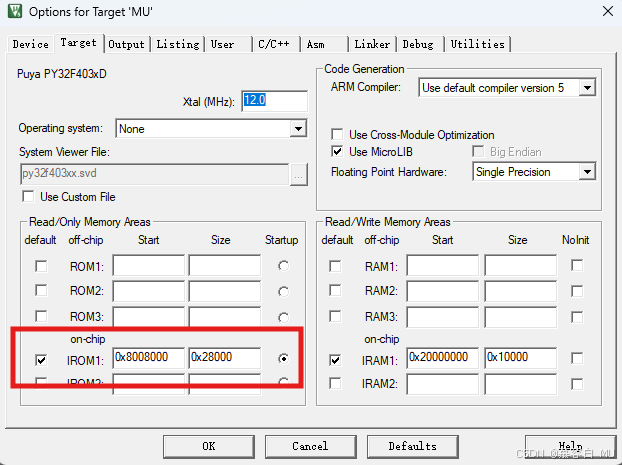Toggle the Use MicroLIB checkbox
This screenshot has height=465, width=622.
point(337,152)
